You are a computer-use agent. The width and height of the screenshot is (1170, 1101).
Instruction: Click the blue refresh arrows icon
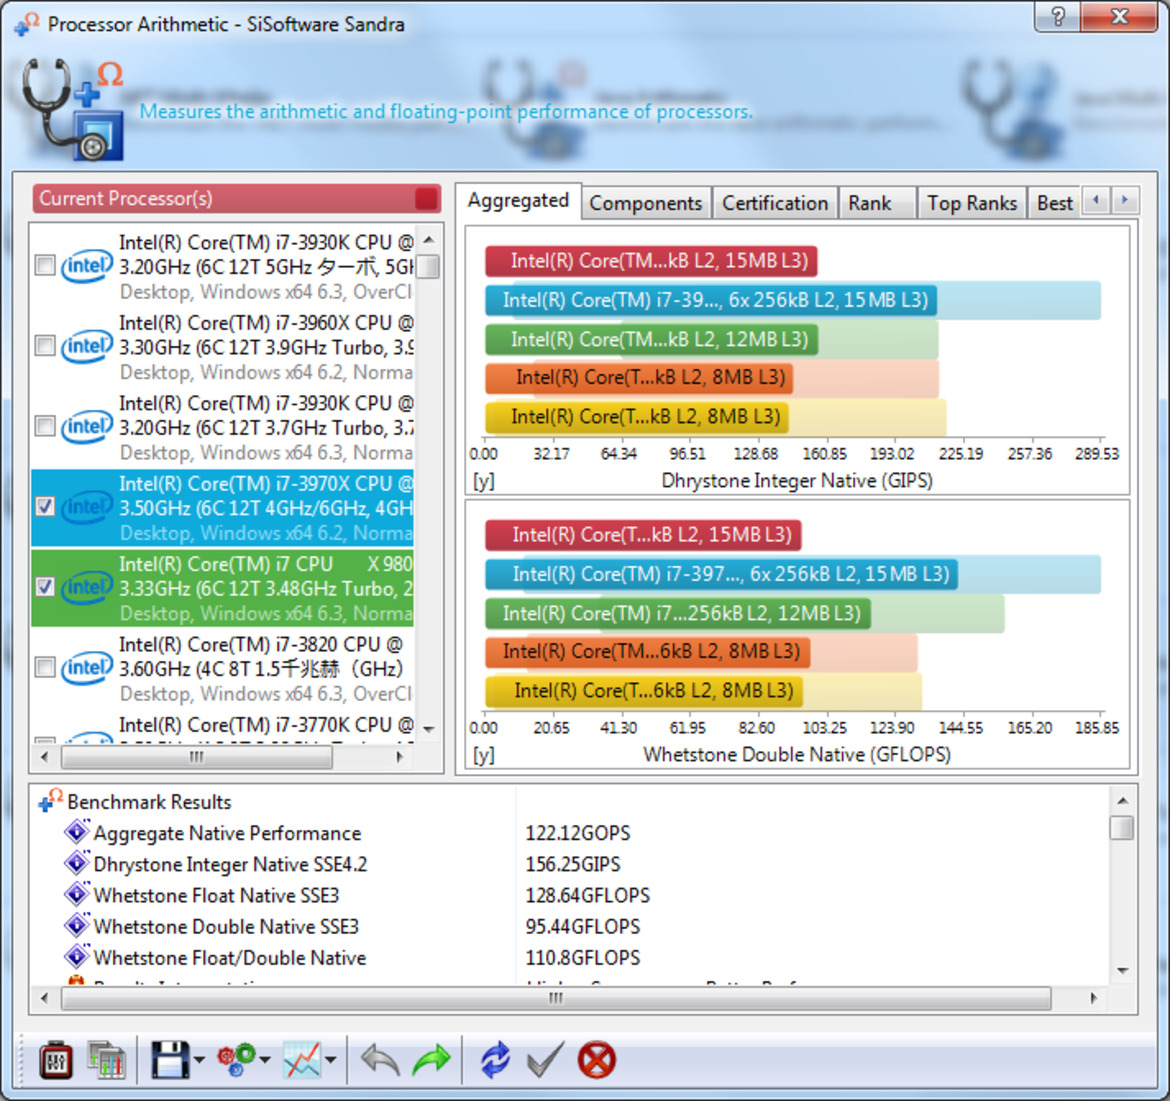495,1060
